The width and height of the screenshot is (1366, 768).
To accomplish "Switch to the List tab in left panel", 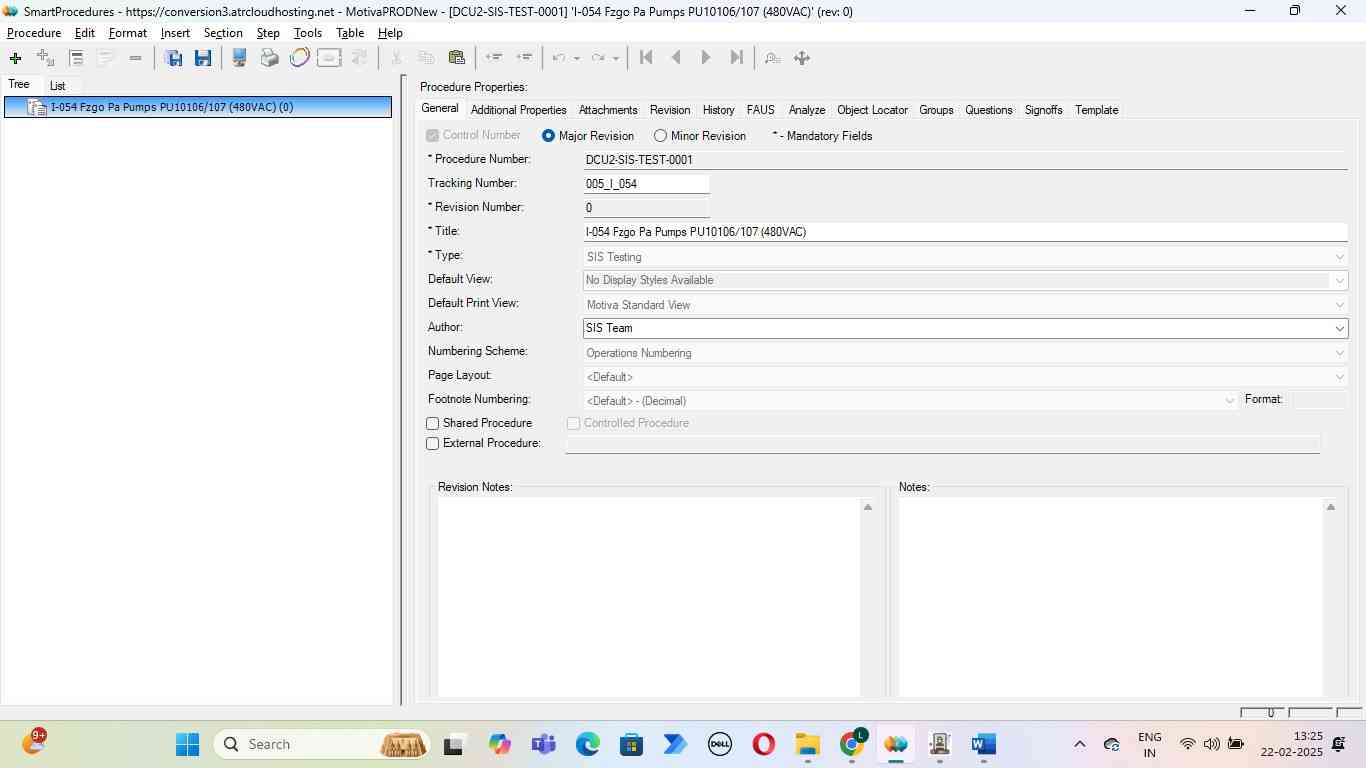I will tap(57, 86).
